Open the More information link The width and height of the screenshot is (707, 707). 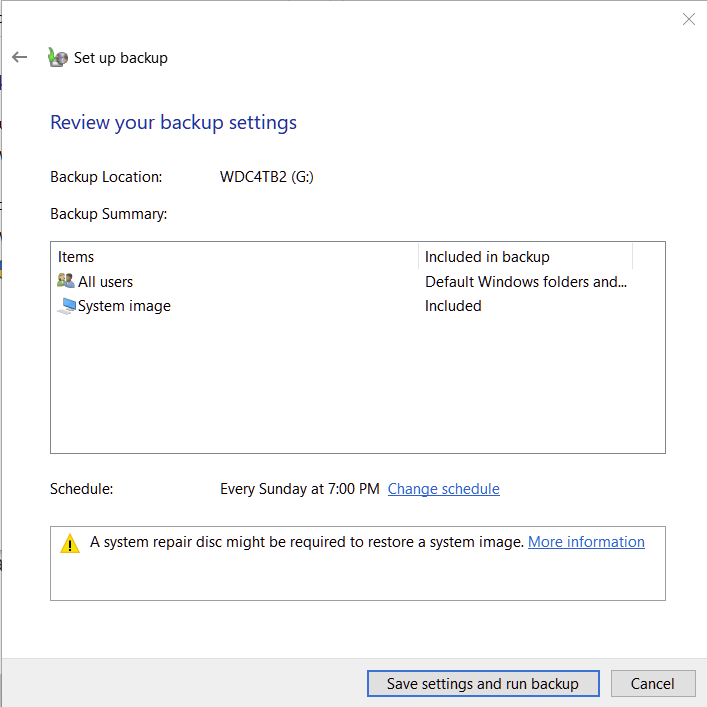(x=586, y=542)
